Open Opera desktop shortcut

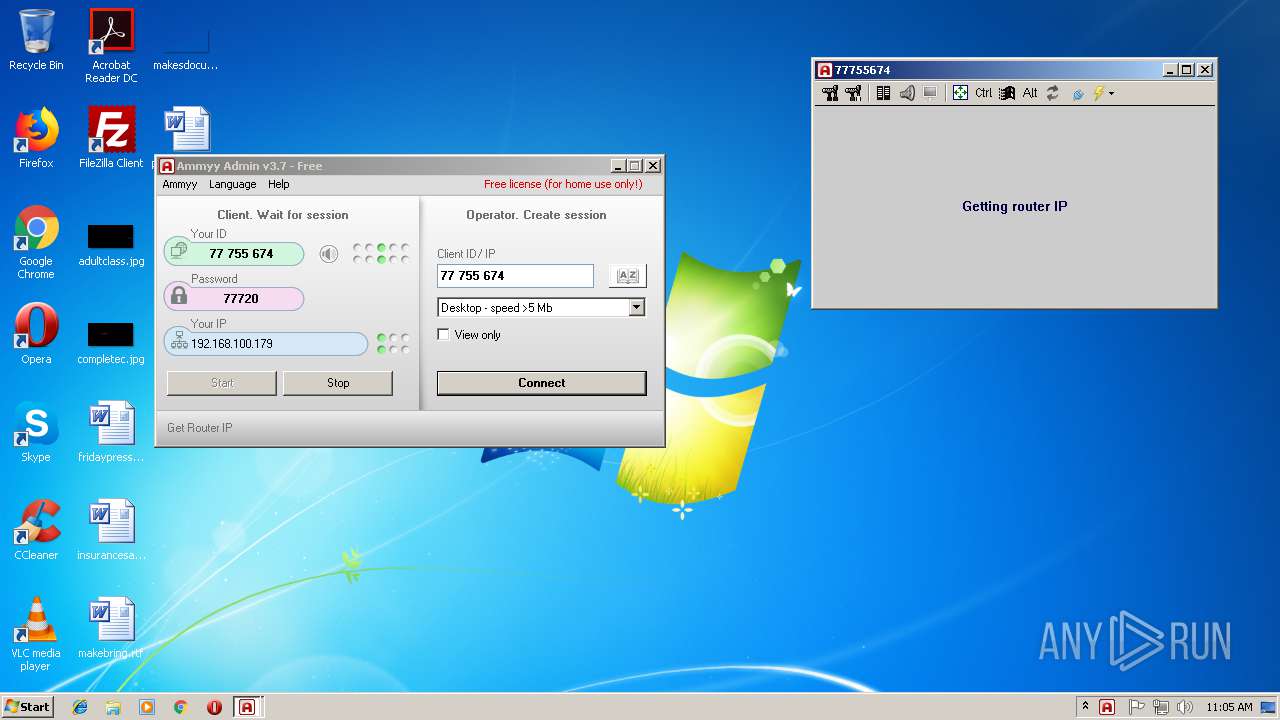pos(36,334)
